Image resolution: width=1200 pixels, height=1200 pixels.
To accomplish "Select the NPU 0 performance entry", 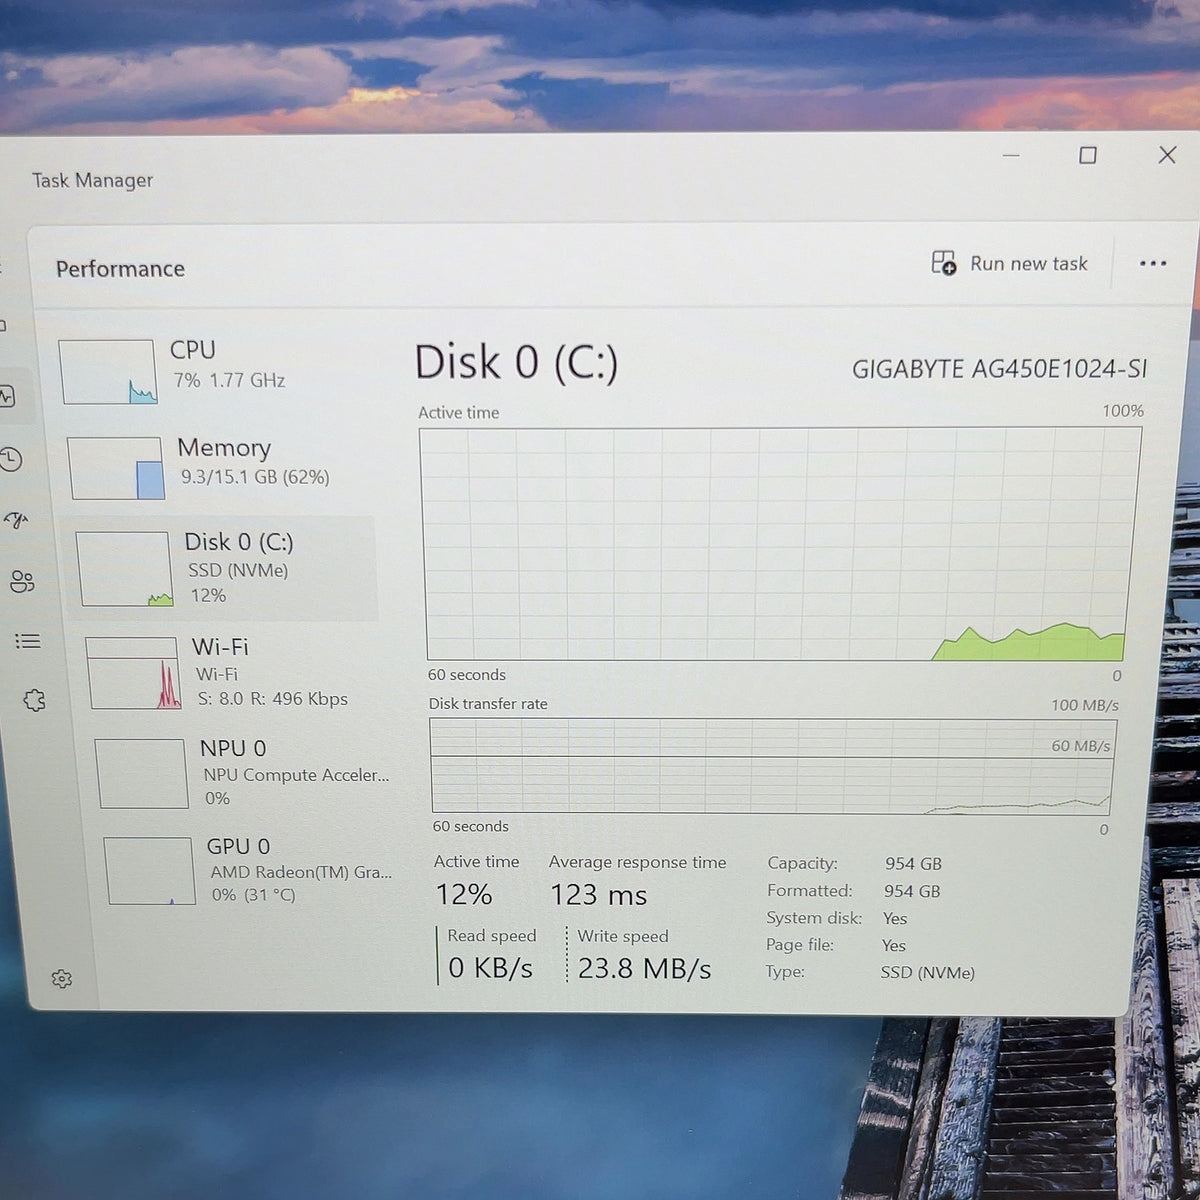I will [x=243, y=772].
